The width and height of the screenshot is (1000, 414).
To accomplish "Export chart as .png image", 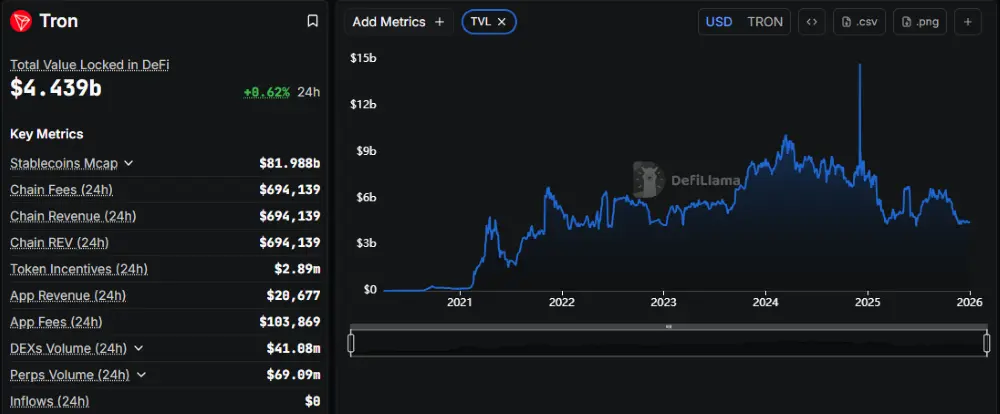I will point(920,22).
